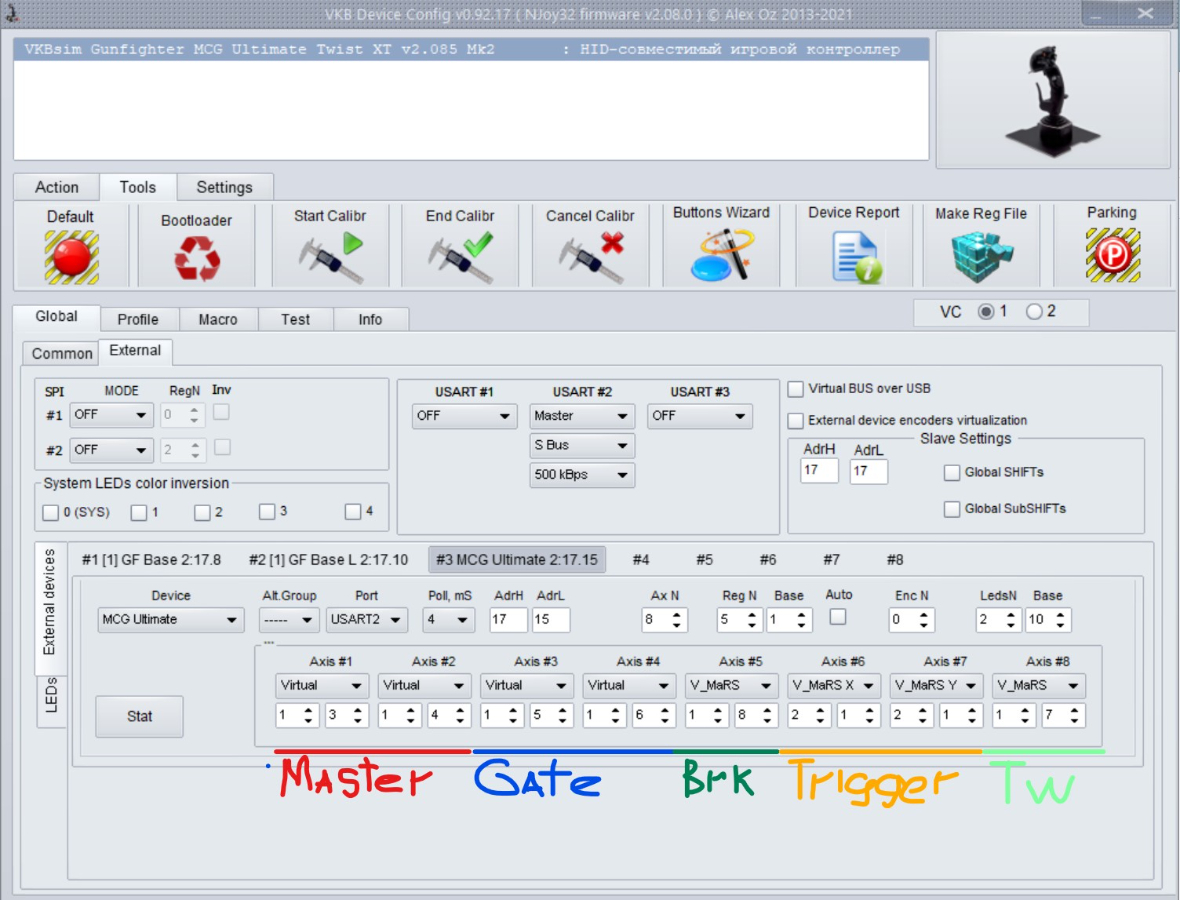Click the Make Reg File cube icon
1180x900 pixels.
point(981,257)
